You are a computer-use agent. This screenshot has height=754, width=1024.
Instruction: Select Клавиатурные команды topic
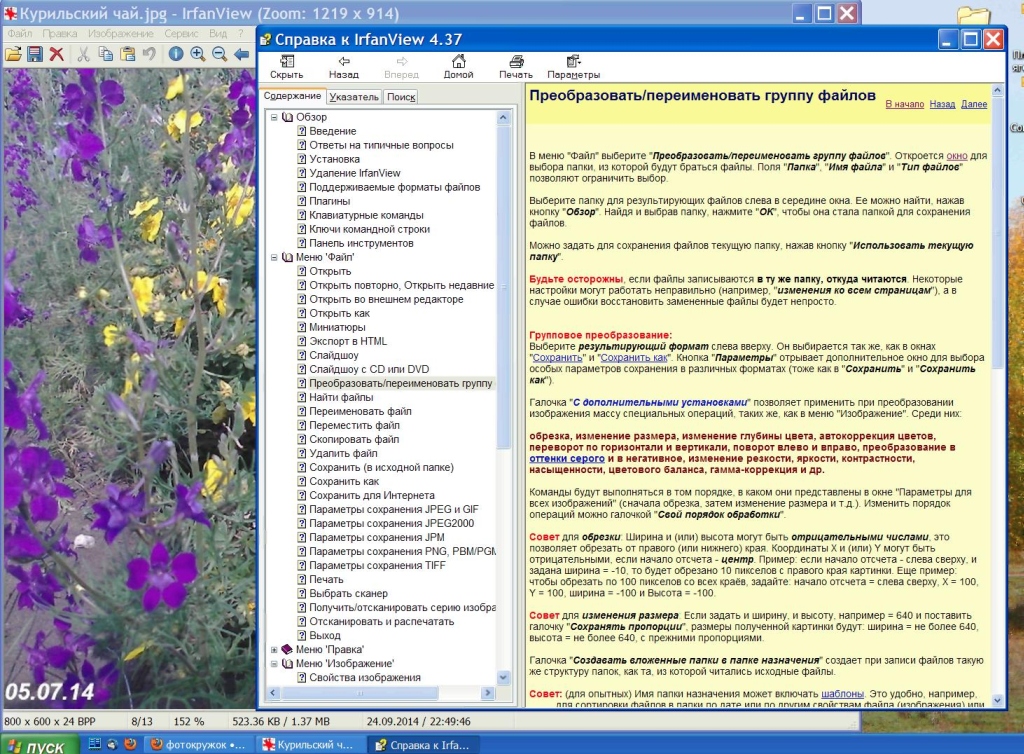point(366,215)
